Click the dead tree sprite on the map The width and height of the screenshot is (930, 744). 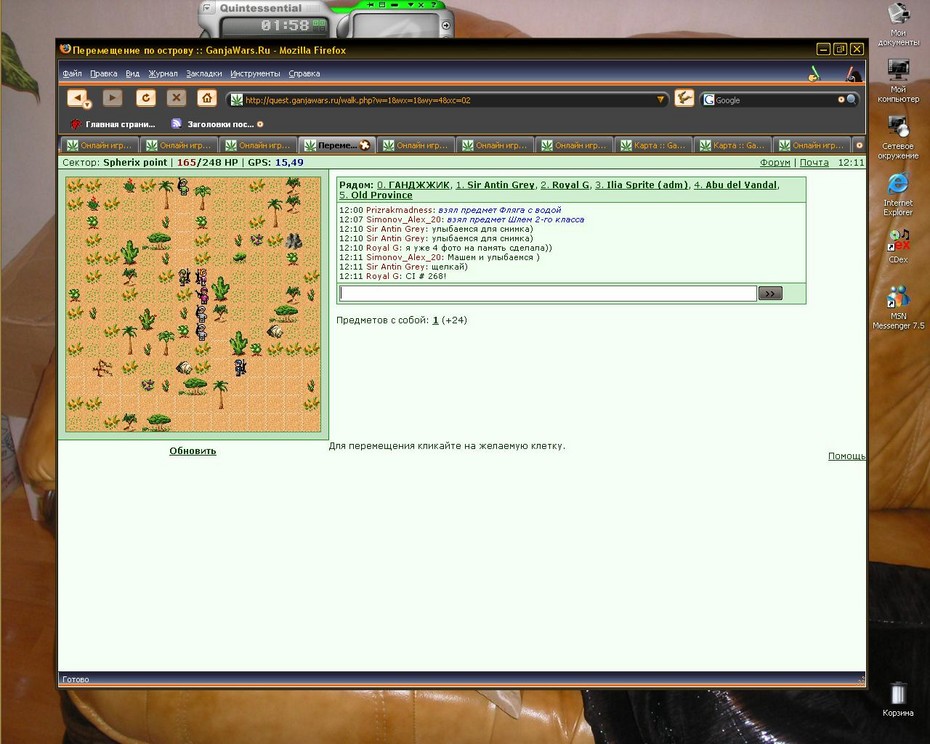point(103,368)
